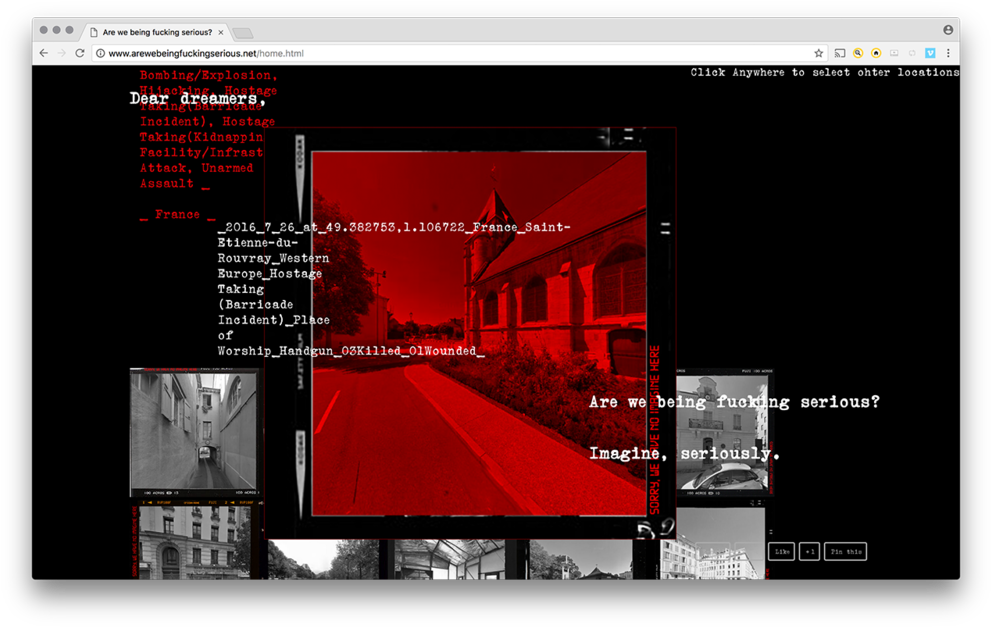Click the blue V extension icon
The height and width of the screenshot is (627, 991).
[930, 53]
